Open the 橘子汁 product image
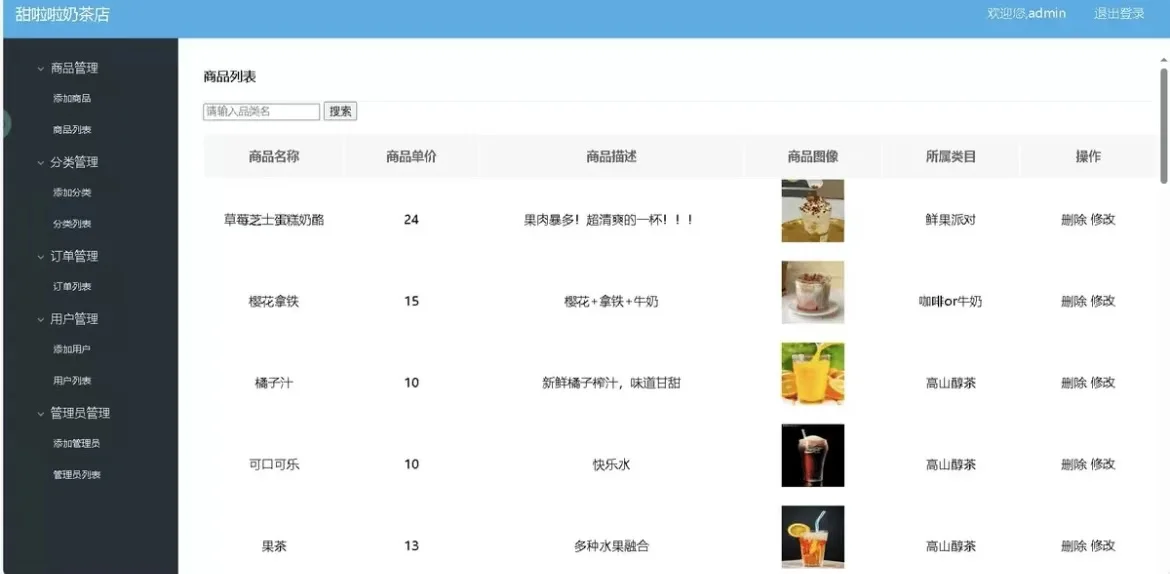The height and width of the screenshot is (574, 1170). [813, 374]
